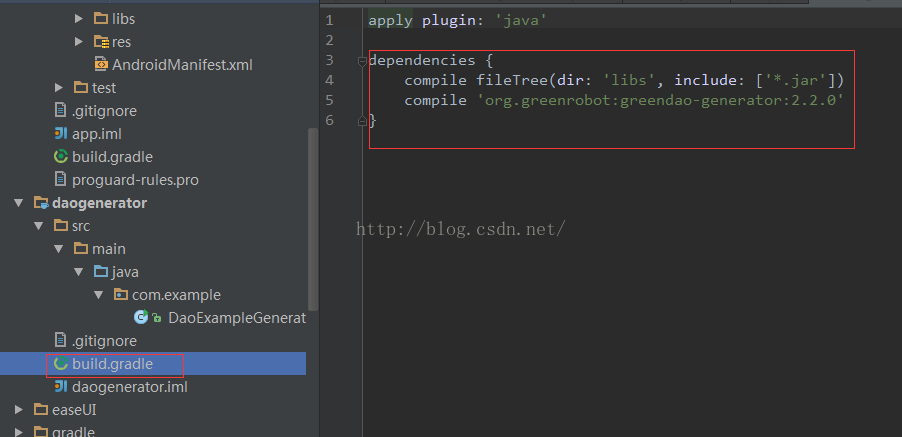Click the 'java' string on line 1
902x437 pixels.
coord(522,21)
